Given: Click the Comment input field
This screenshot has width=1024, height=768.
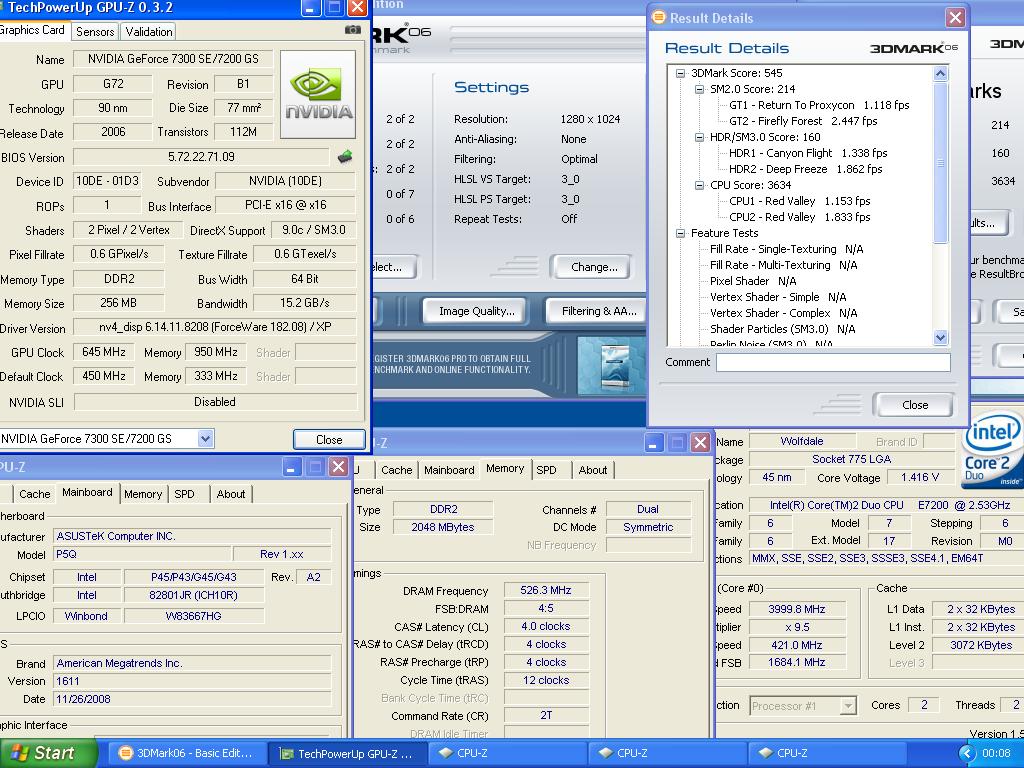Looking at the screenshot, I should 833,362.
